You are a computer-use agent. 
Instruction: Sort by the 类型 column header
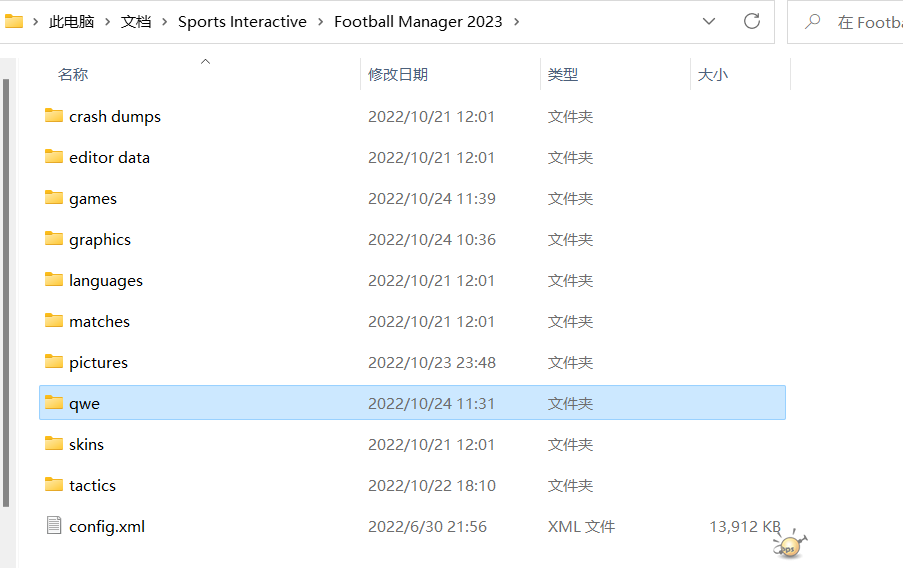point(563,74)
